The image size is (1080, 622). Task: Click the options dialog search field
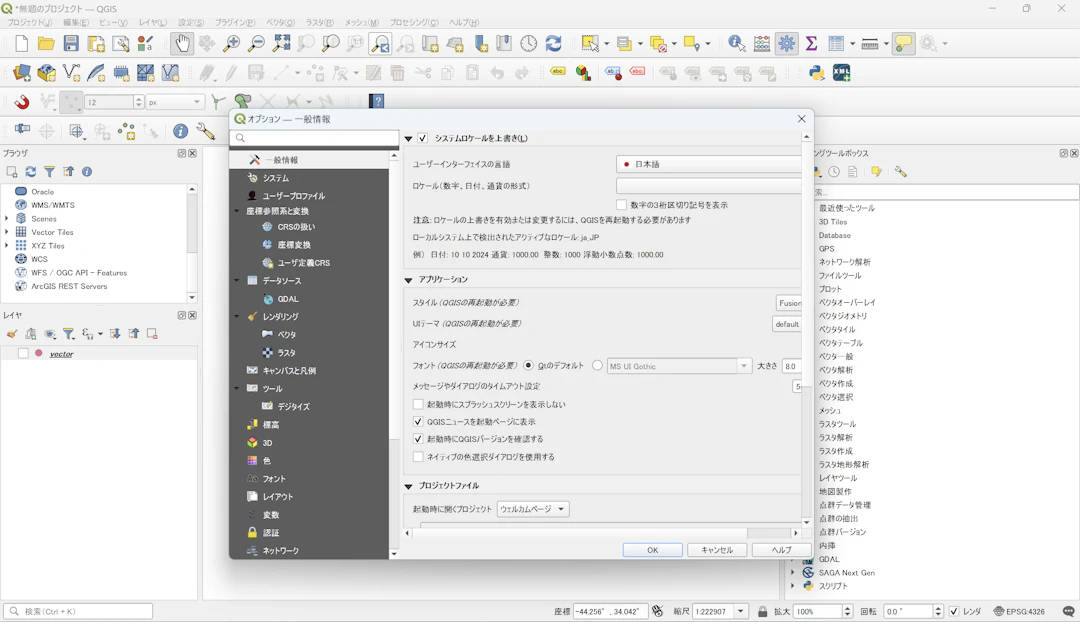315,138
